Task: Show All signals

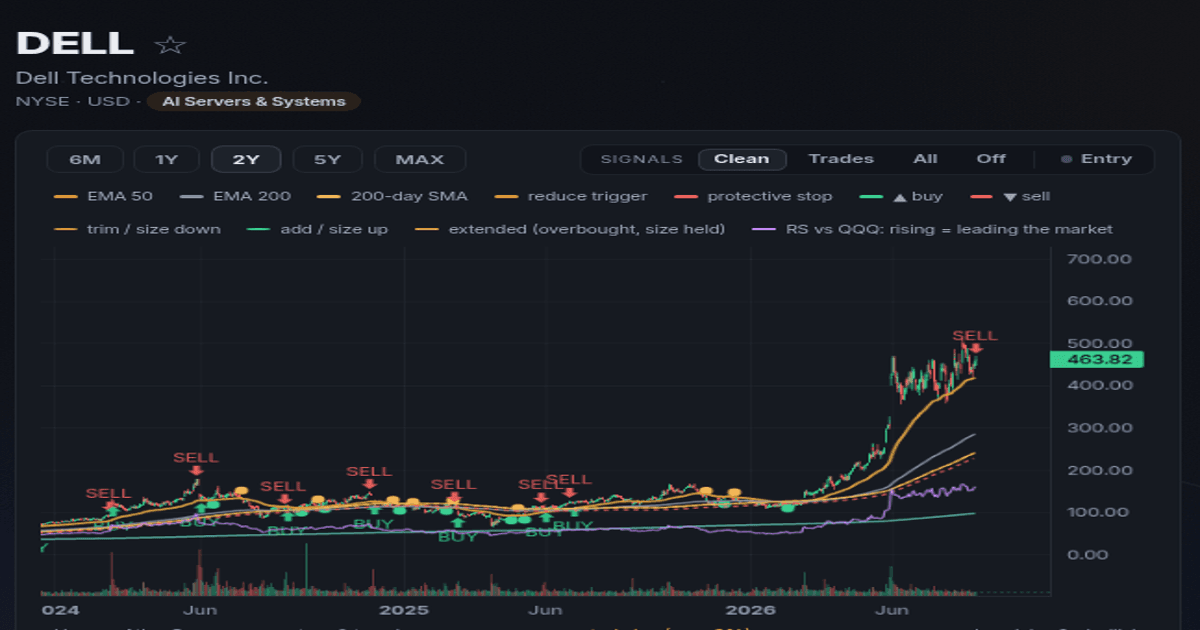Action: 925,159
